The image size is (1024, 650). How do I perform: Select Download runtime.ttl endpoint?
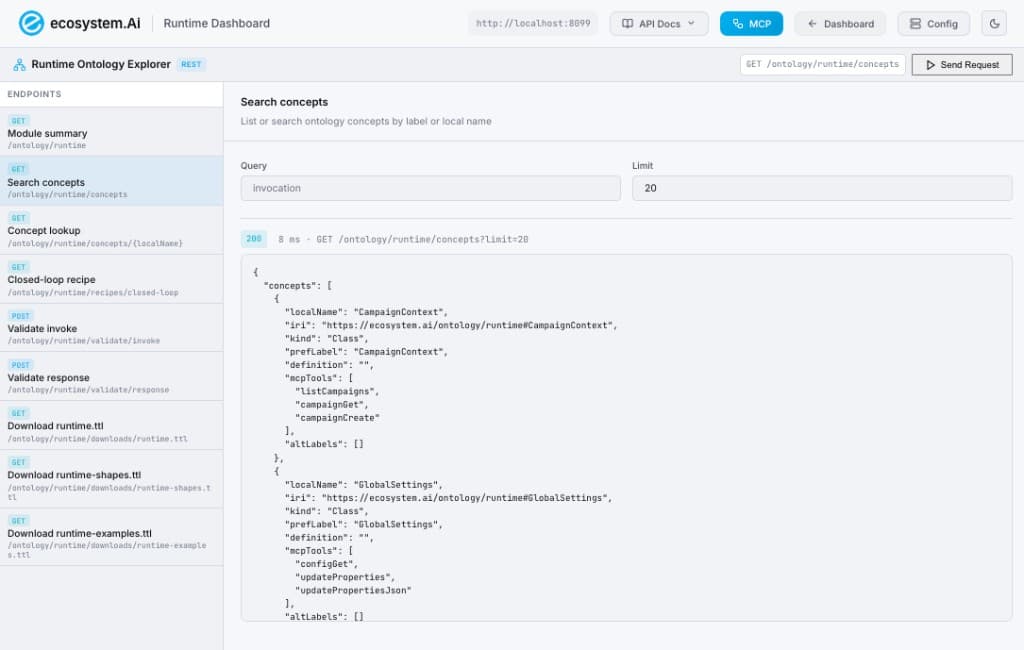point(112,425)
